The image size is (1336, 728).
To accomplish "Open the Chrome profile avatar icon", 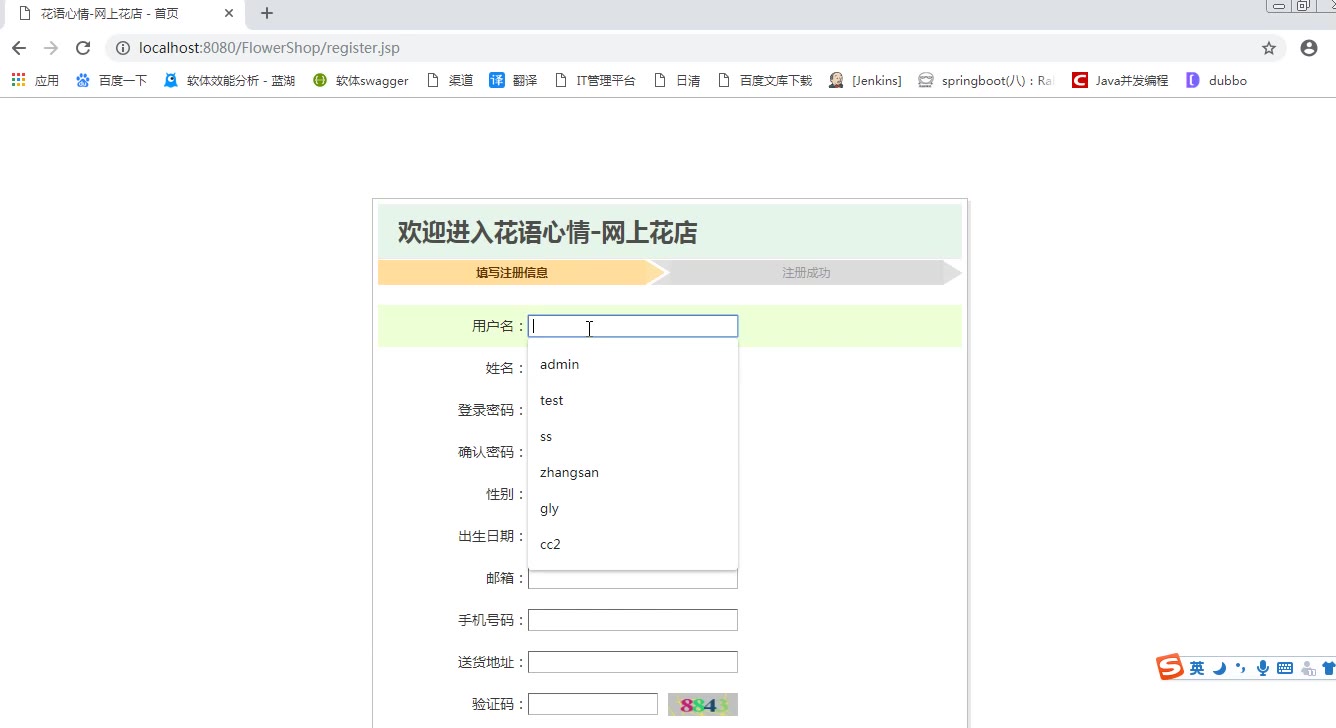I will click(x=1308, y=48).
